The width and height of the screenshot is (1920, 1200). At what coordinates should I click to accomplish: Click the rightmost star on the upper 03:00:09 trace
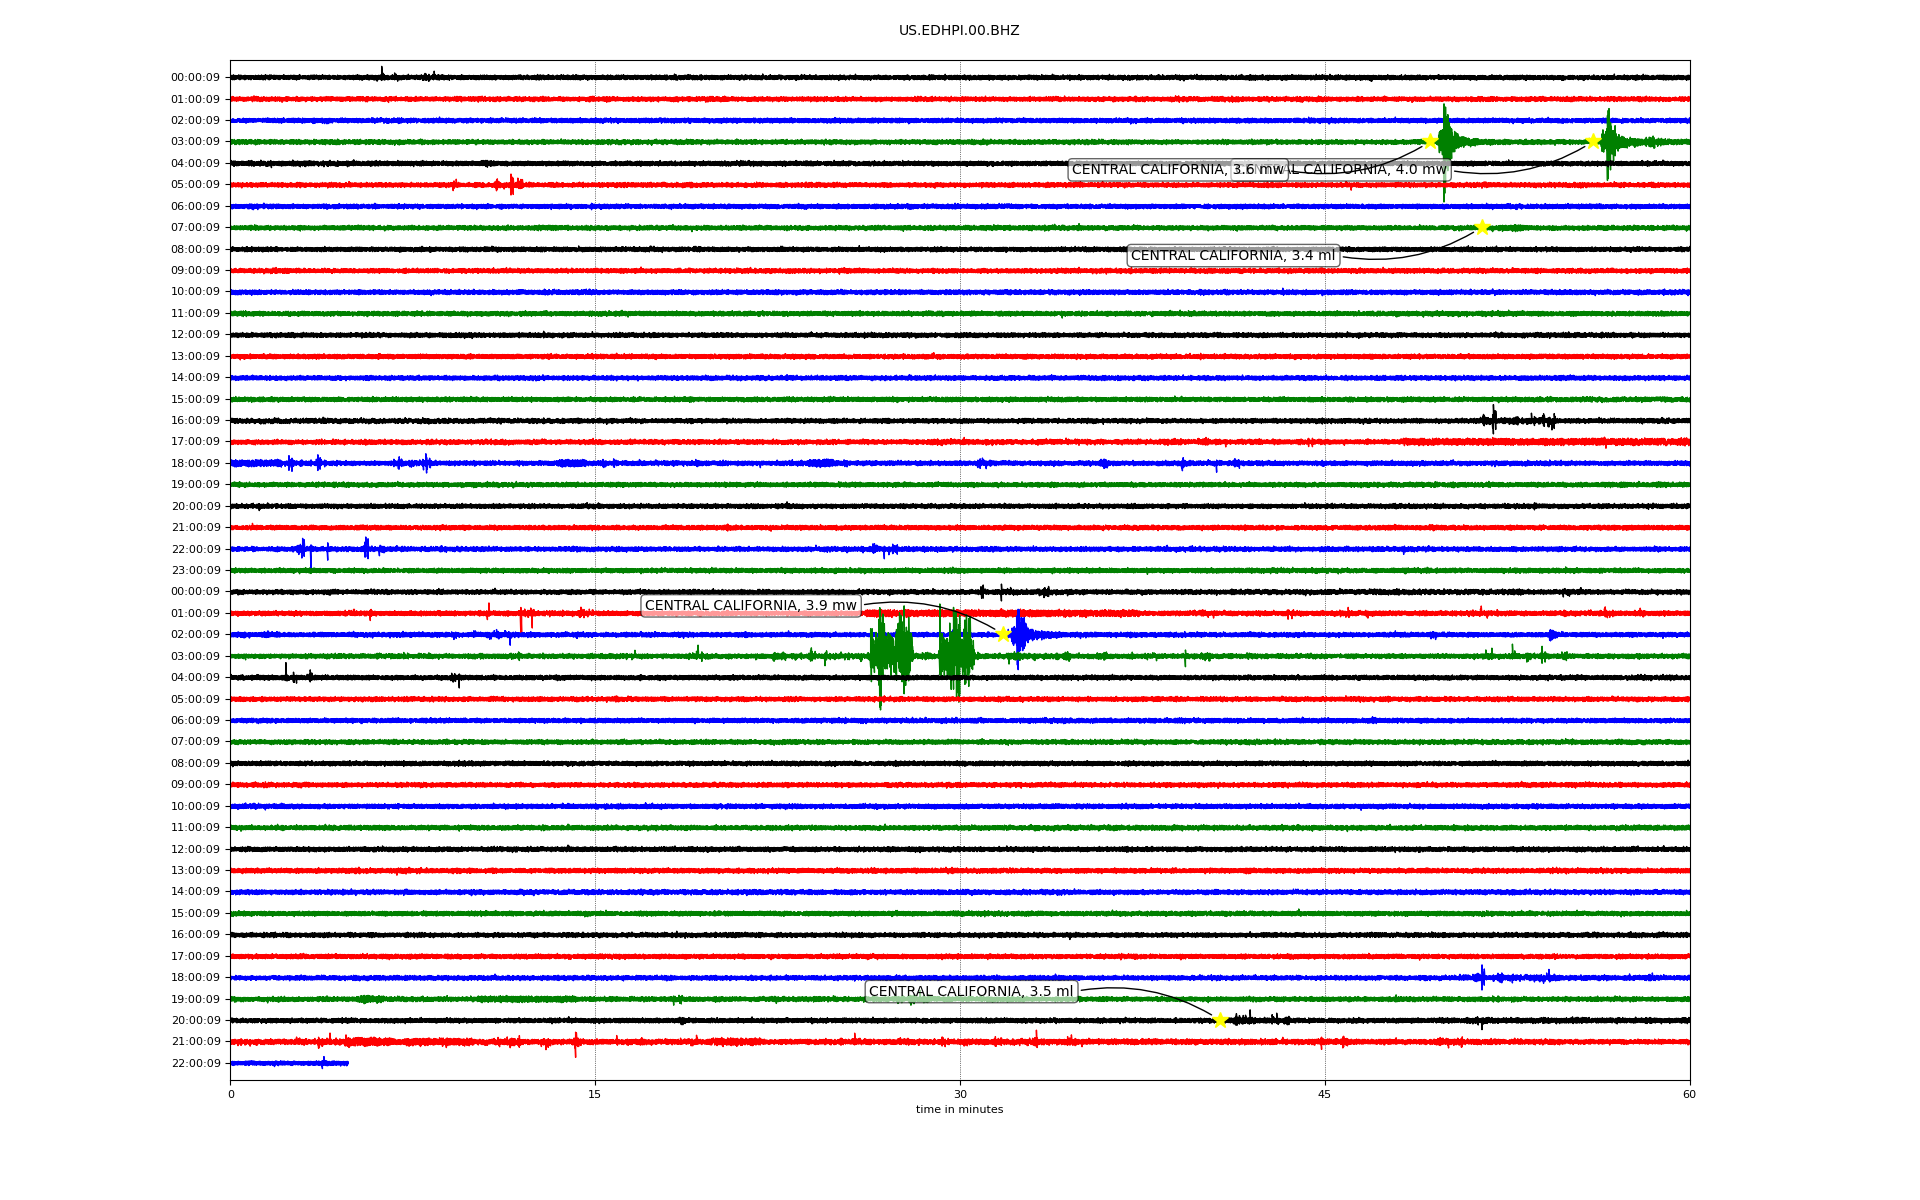(1593, 141)
